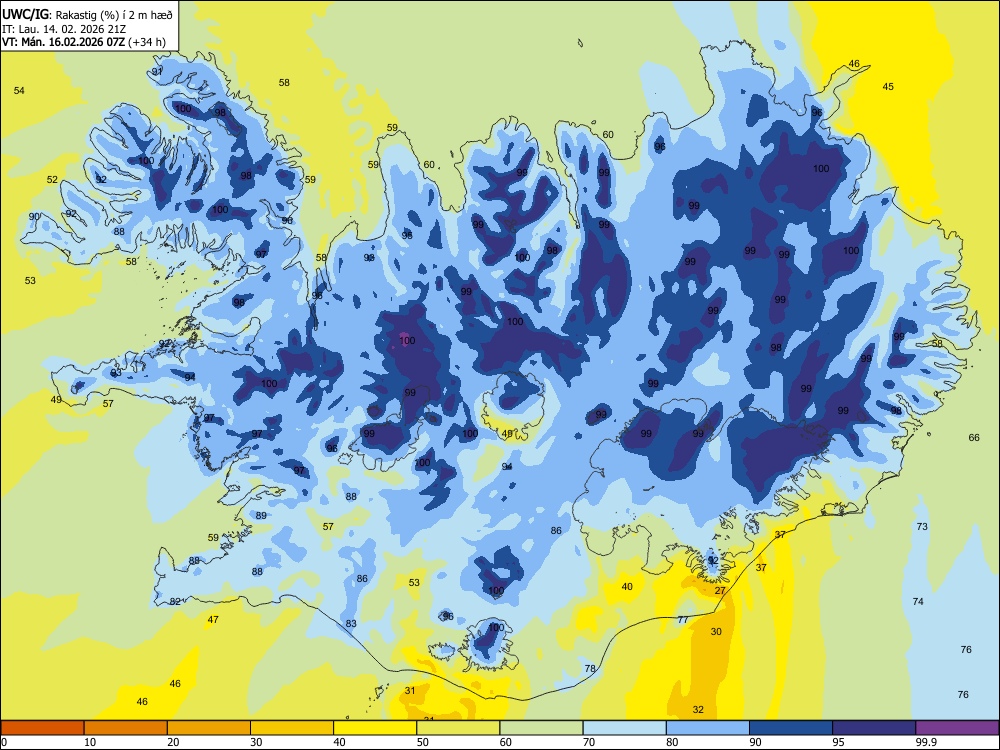Click the legend tick label '10'
The image size is (1000, 750).
(x=90, y=742)
